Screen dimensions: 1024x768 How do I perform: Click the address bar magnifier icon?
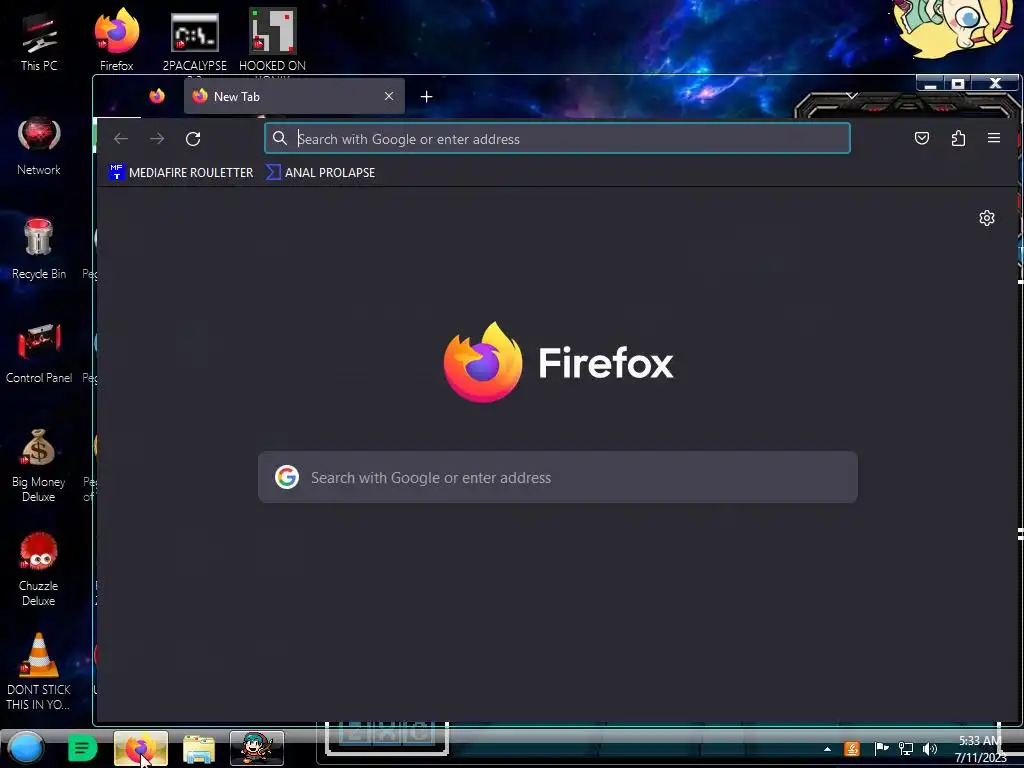[x=280, y=138]
